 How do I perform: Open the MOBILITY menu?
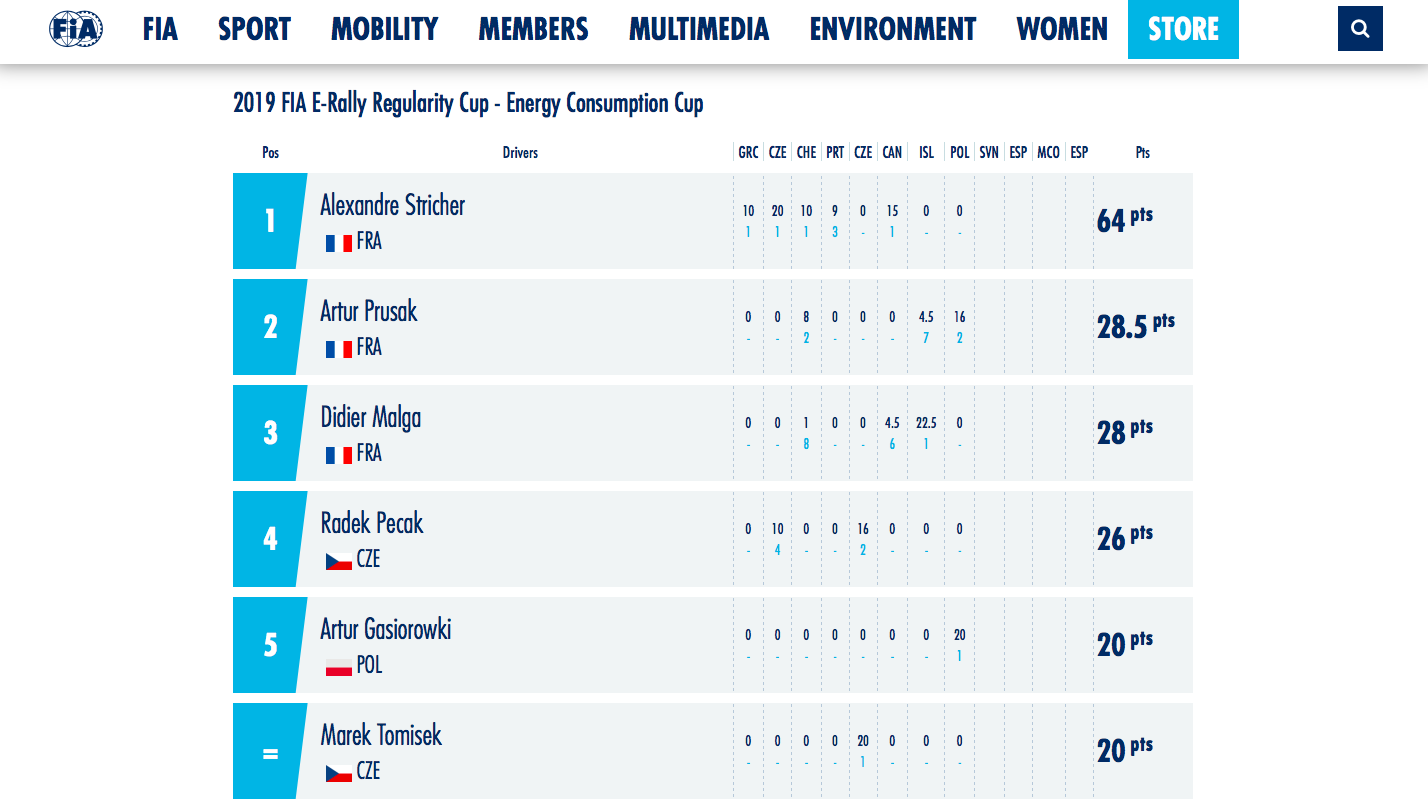pyautogui.click(x=384, y=29)
